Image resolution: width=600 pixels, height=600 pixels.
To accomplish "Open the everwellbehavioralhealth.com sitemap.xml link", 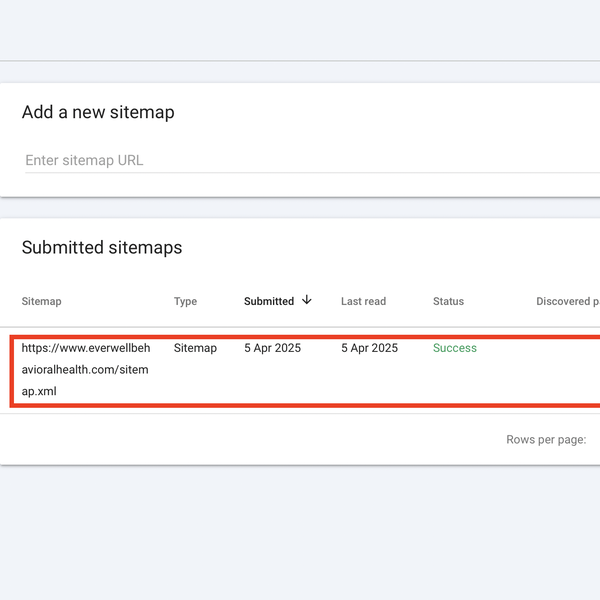I will point(86,369).
